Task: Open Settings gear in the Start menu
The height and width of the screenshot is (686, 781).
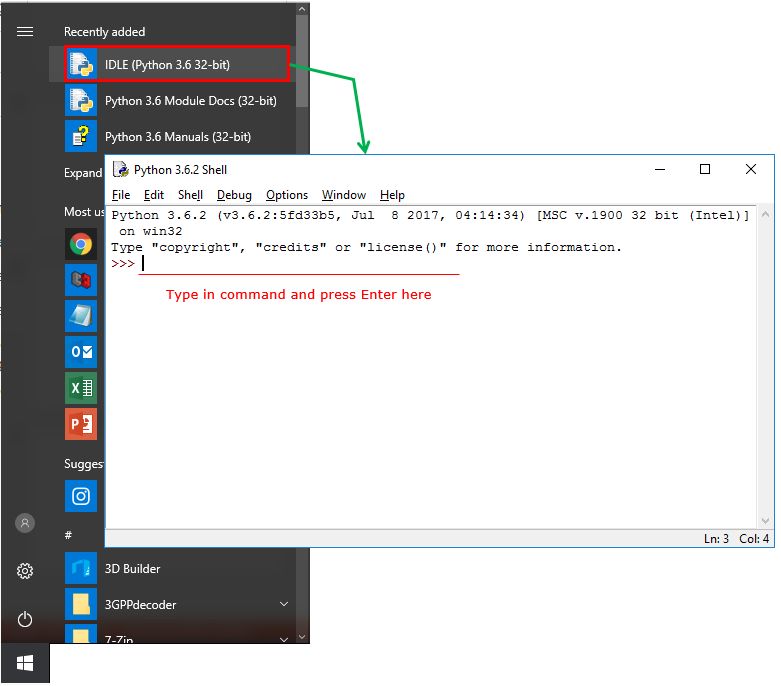Action: [25, 570]
